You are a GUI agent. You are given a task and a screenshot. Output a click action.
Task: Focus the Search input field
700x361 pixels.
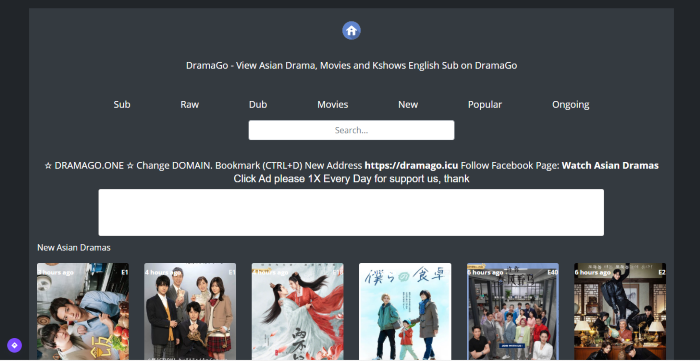(x=351, y=130)
